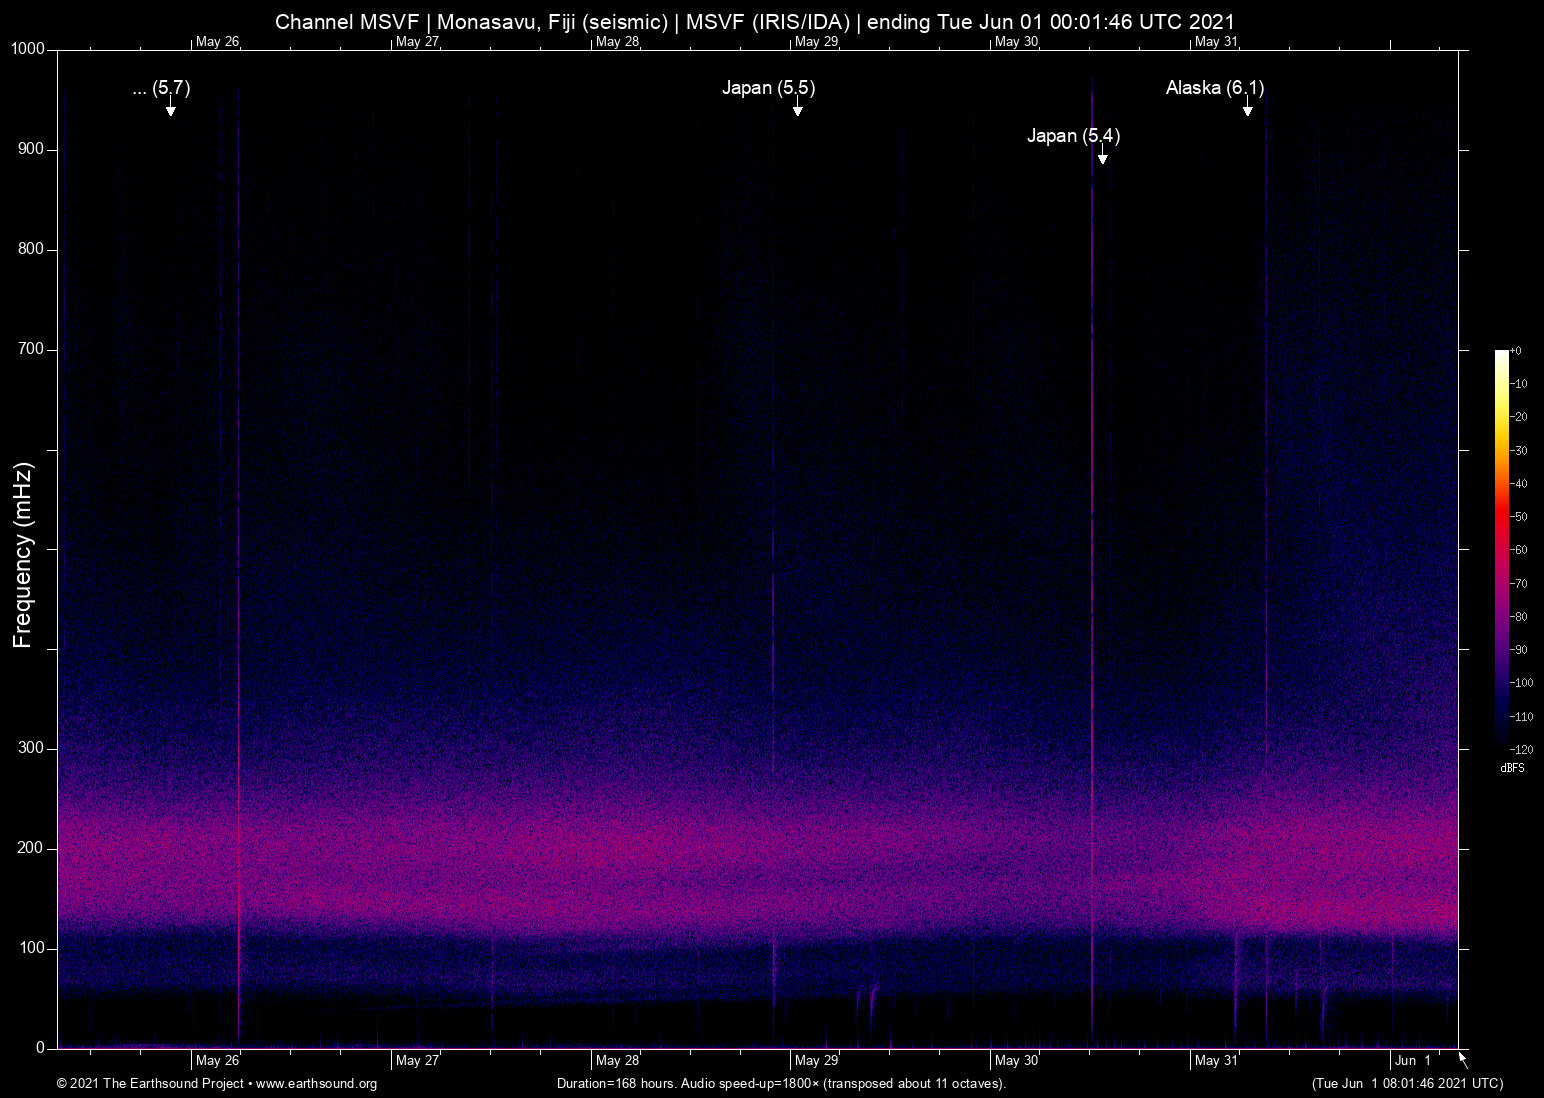Open the www.earthsound.org link in the footer

point(316,1084)
